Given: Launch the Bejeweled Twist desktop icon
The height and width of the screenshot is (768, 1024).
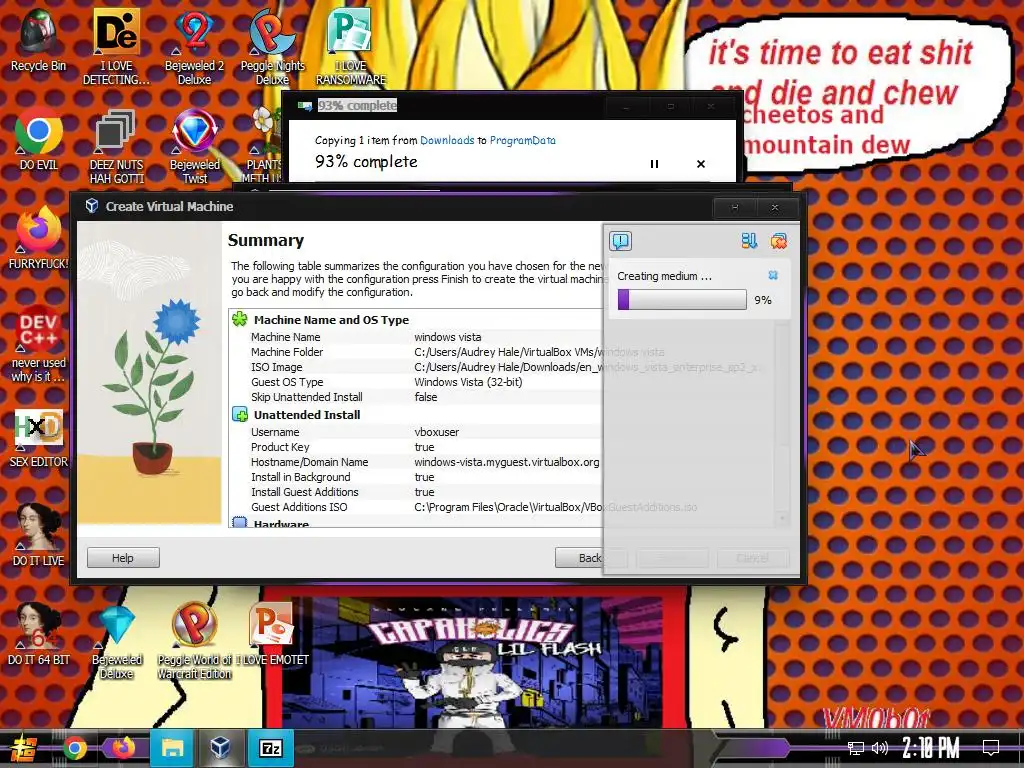Looking at the screenshot, I should [194, 146].
